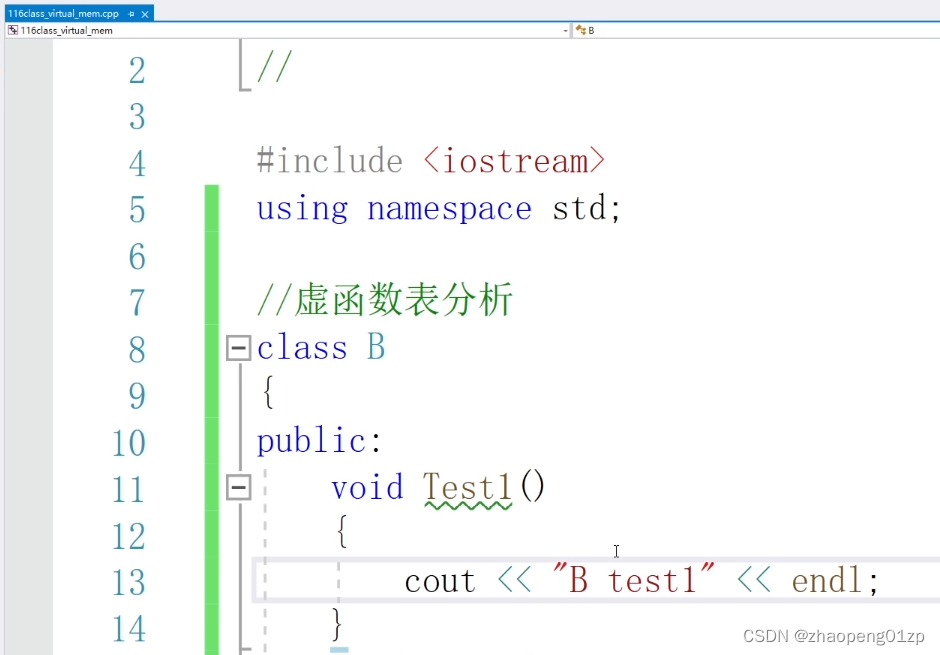Image resolution: width=940 pixels, height=655 pixels.
Task: Click line number 6 in the gutter
Action: coord(137,256)
